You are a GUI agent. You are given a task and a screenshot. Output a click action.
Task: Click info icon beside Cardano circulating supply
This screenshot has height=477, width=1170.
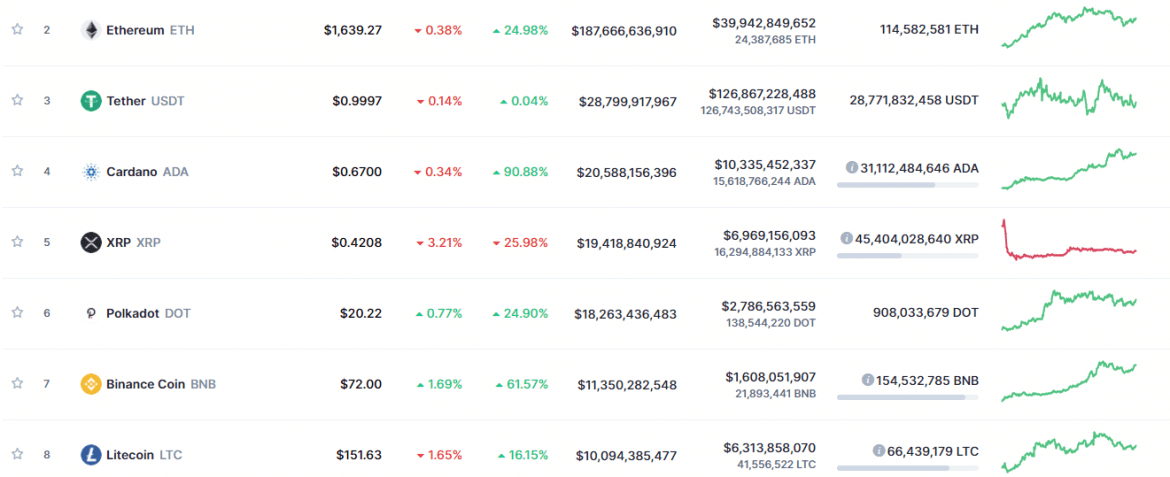point(852,168)
